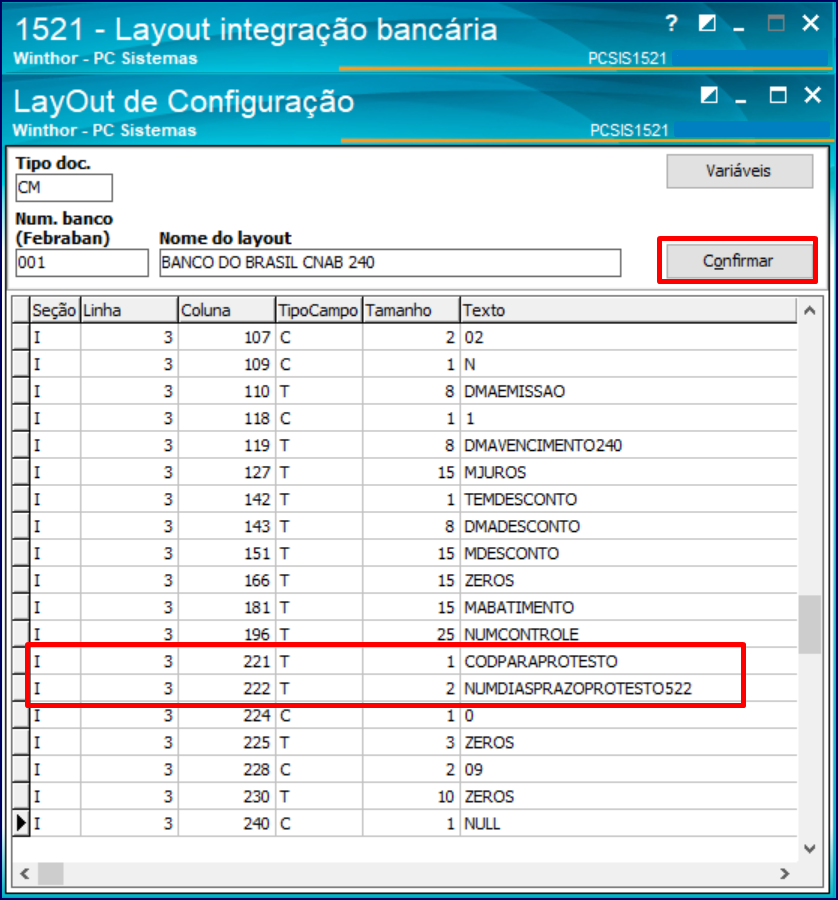The image size is (838, 900).
Task: Sort by the Linha column header
Action: click(x=129, y=311)
